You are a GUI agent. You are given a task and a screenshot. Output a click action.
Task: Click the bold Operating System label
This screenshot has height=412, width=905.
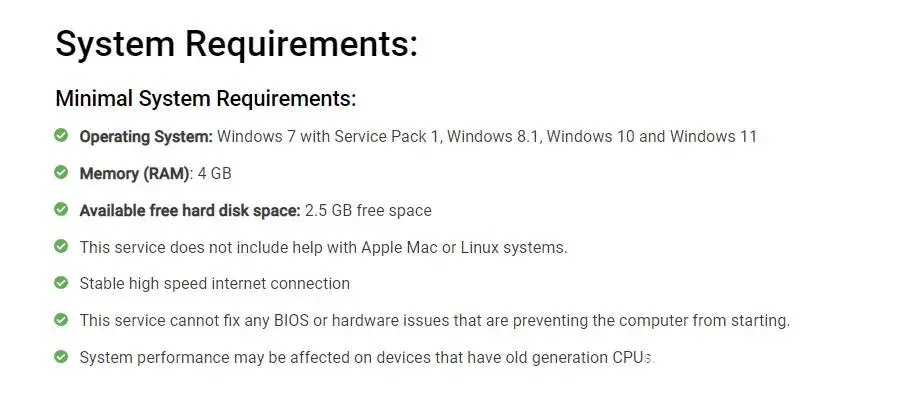tap(146, 136)
